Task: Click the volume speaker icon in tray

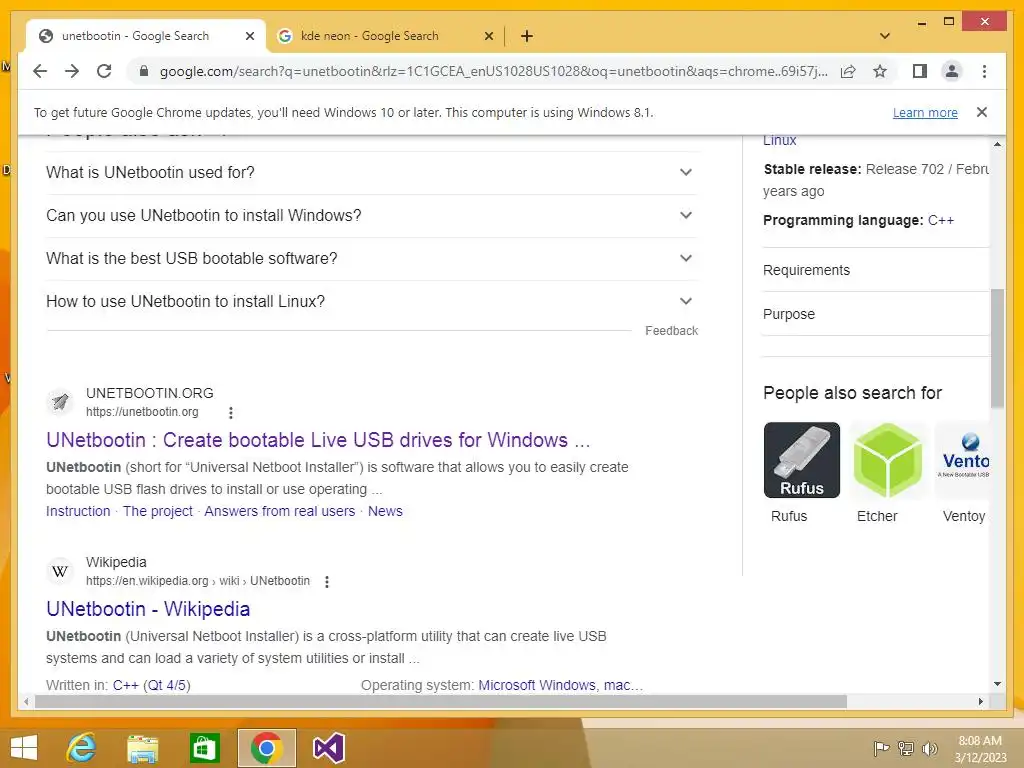Action: 929,748
